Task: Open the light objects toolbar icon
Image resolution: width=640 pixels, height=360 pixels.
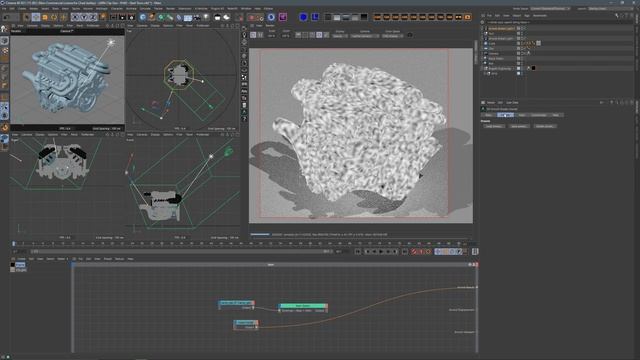Action: coord(206,17)
